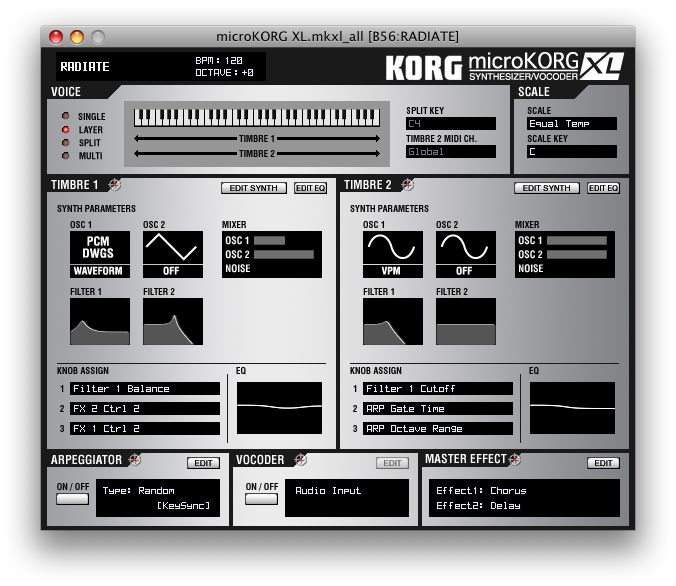Toggle Vocoder ON/OFF button
The height and width of the screenshot is (586, 676).
(x=261, y=499)
